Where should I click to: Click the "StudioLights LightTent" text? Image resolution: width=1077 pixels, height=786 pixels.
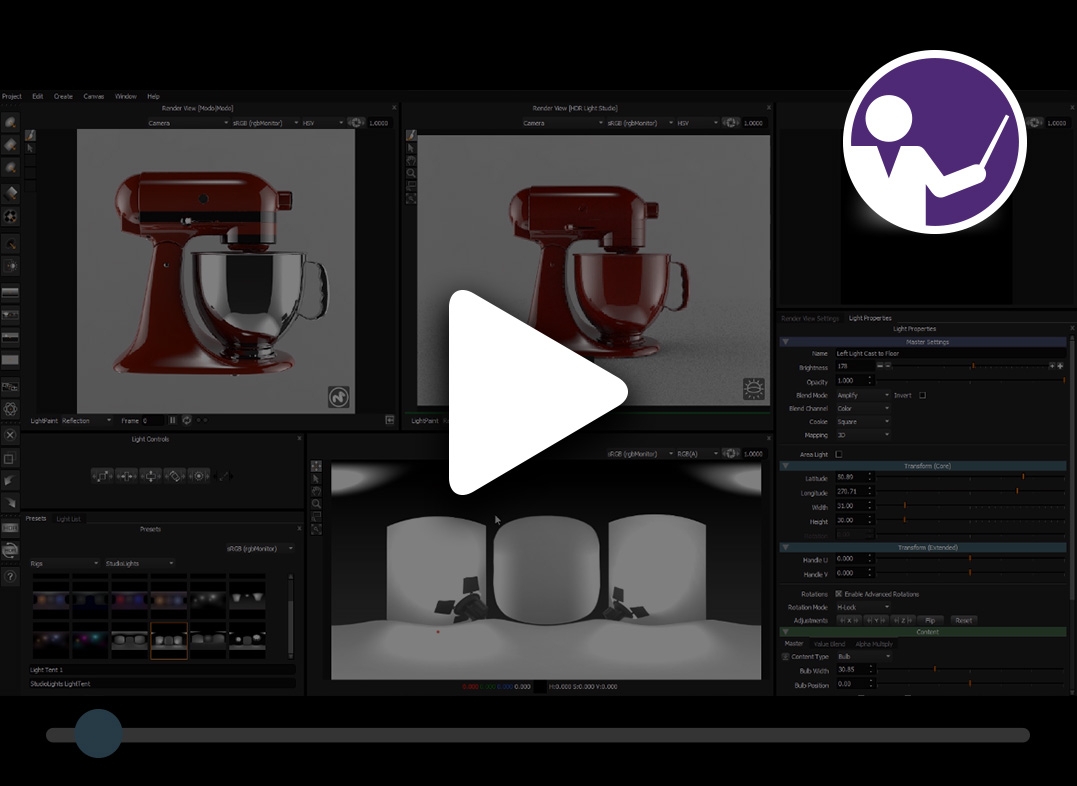(60, 684)
